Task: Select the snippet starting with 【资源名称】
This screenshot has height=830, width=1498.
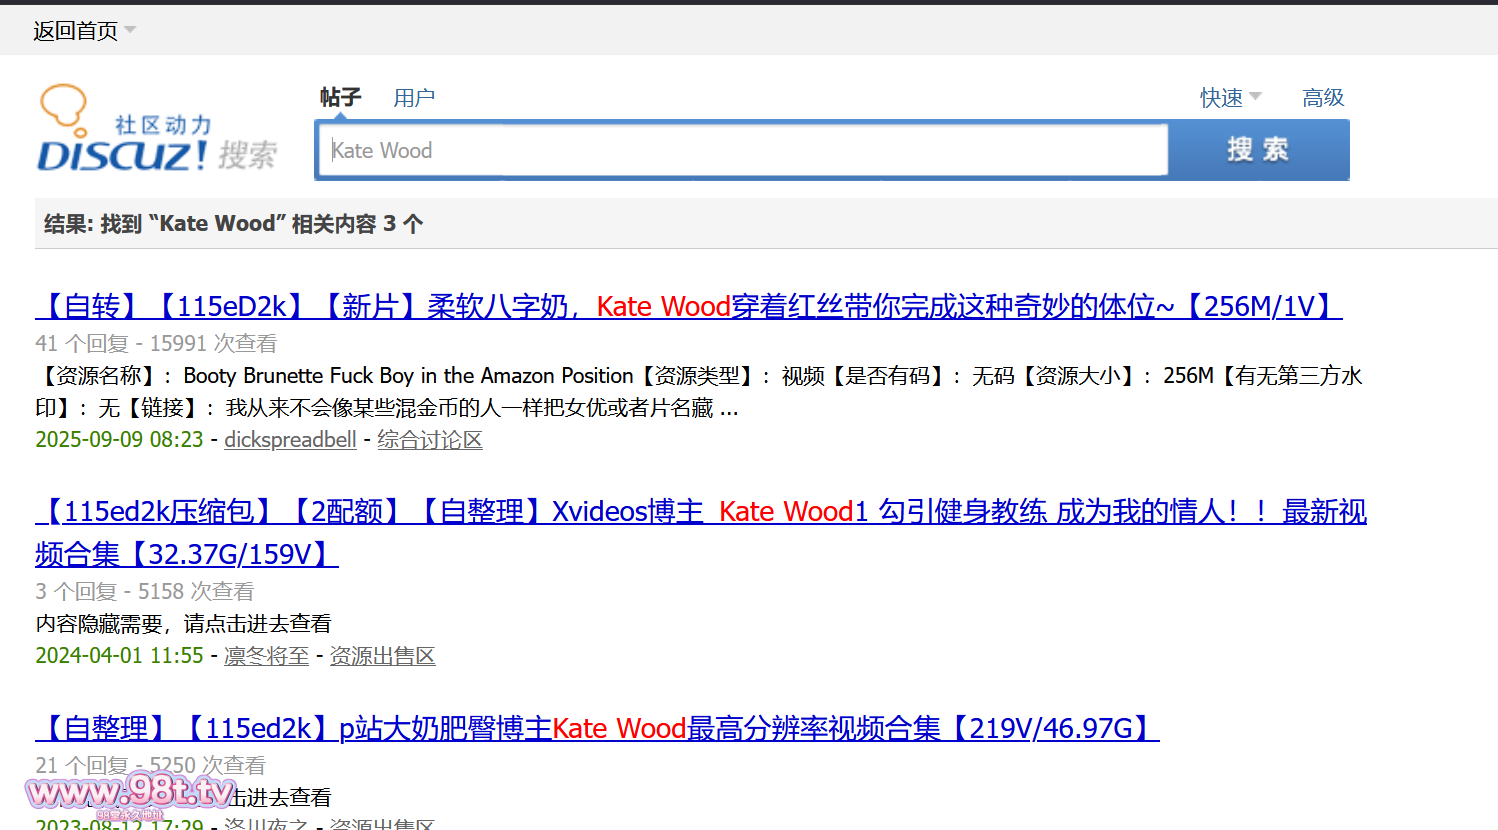Action: pyautogui.click(x=699, y=391)
